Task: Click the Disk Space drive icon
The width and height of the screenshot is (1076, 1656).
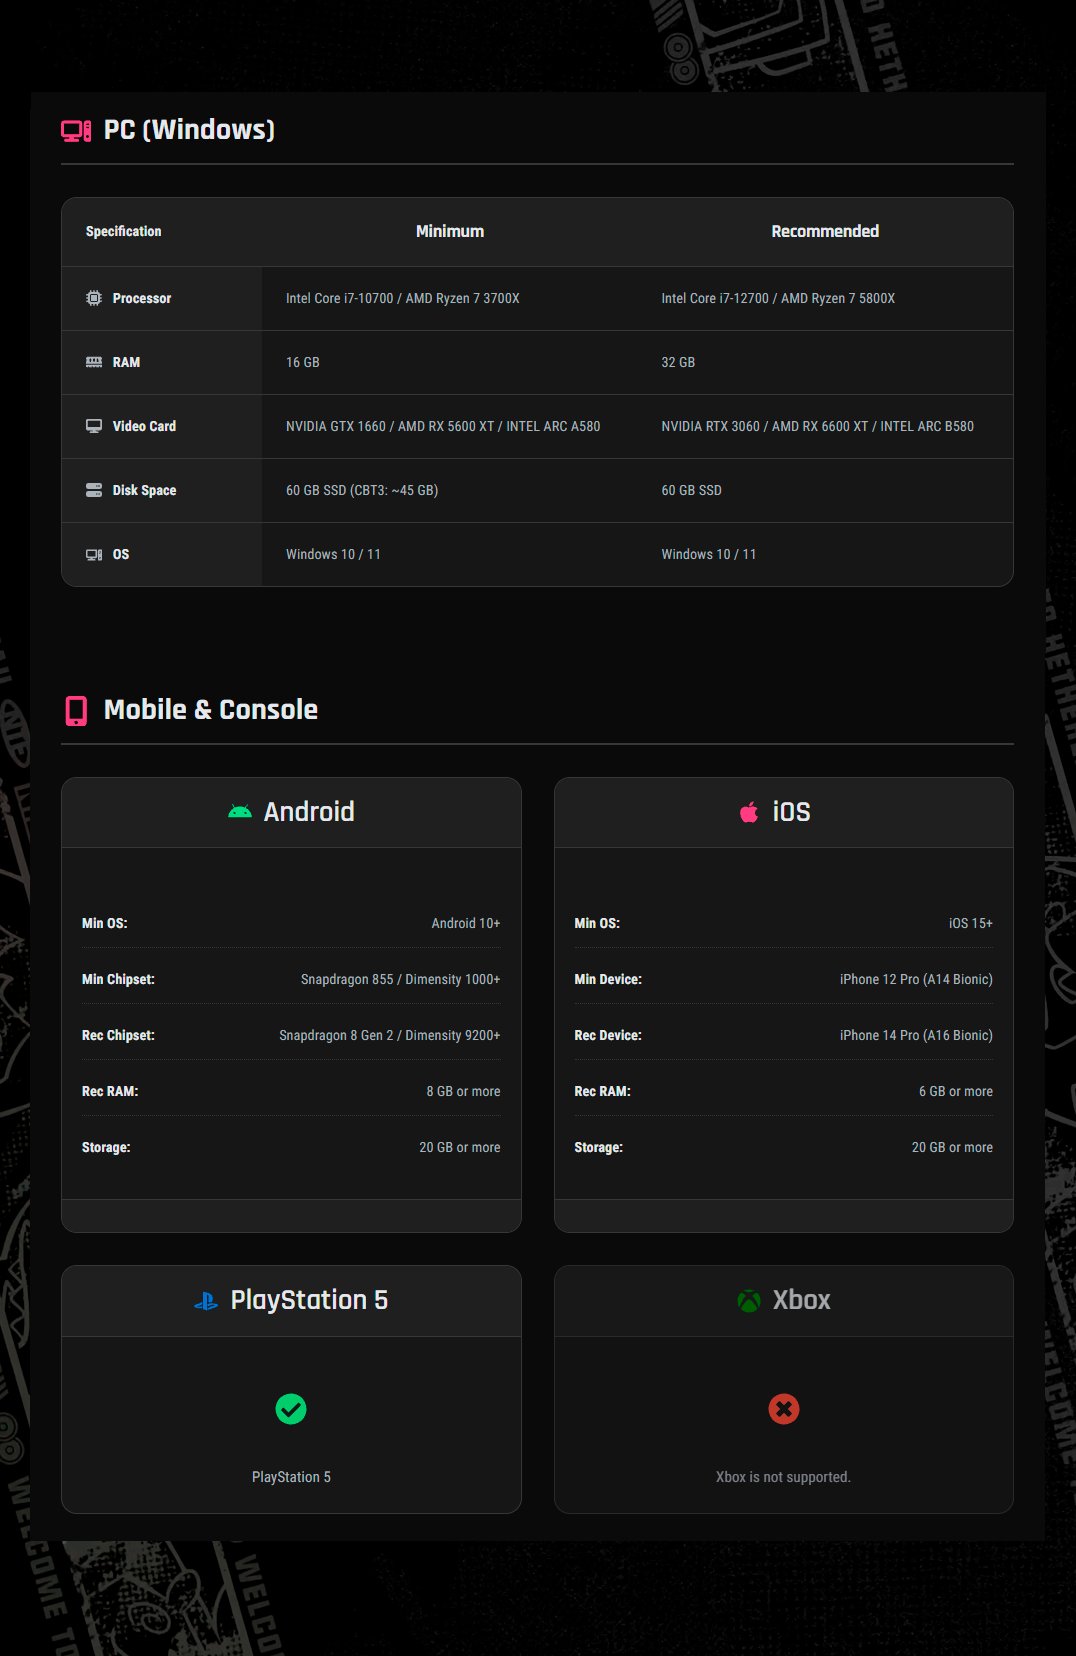Action: coord(94,490)
